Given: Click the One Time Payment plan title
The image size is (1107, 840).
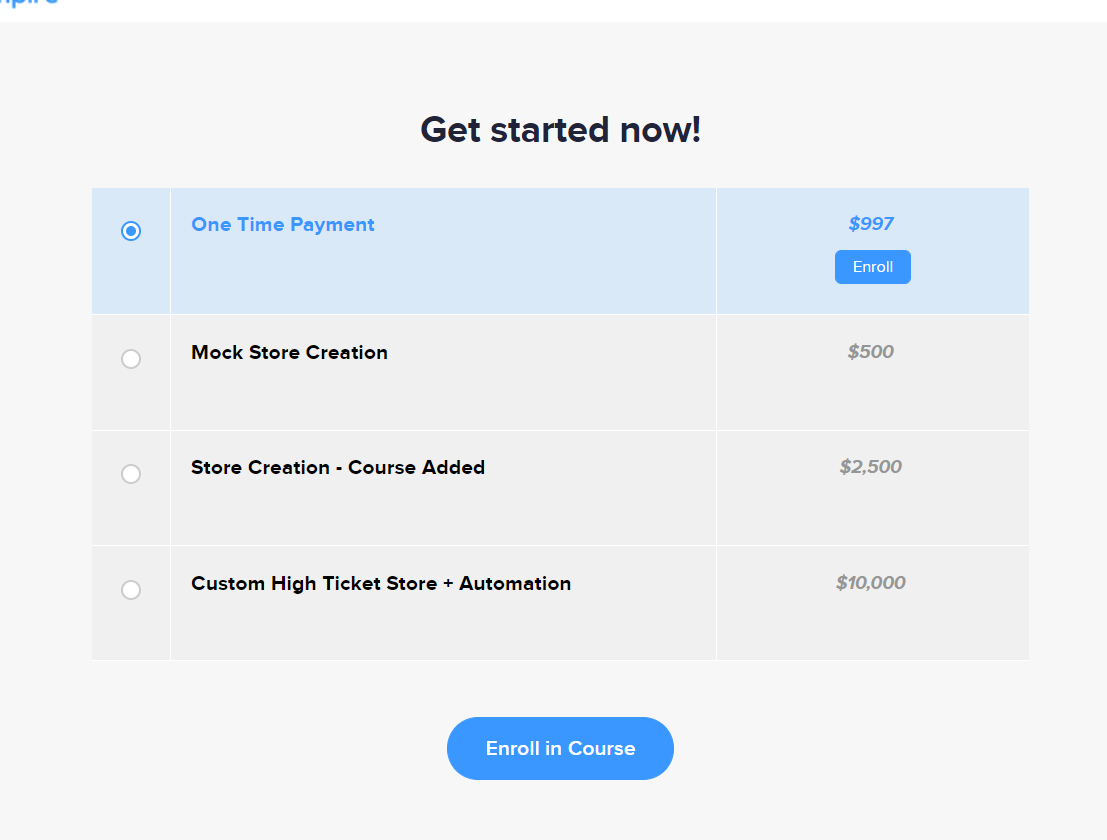Looking at the screenshot, I should [282, 224].
